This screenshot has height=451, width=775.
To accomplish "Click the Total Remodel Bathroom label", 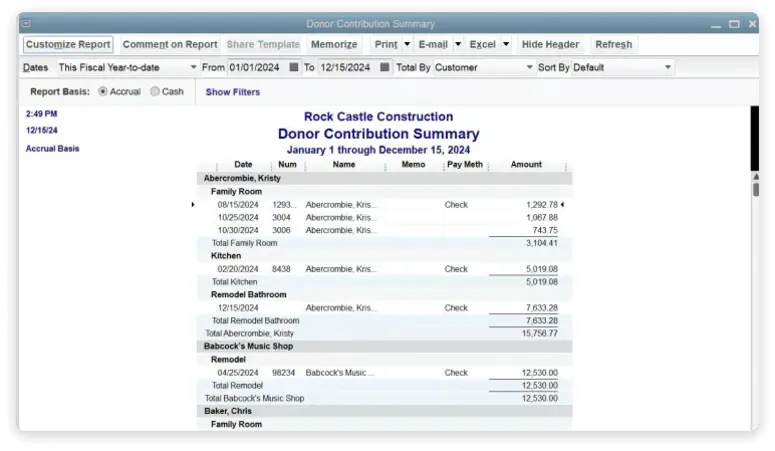I will tap(256, 320).
